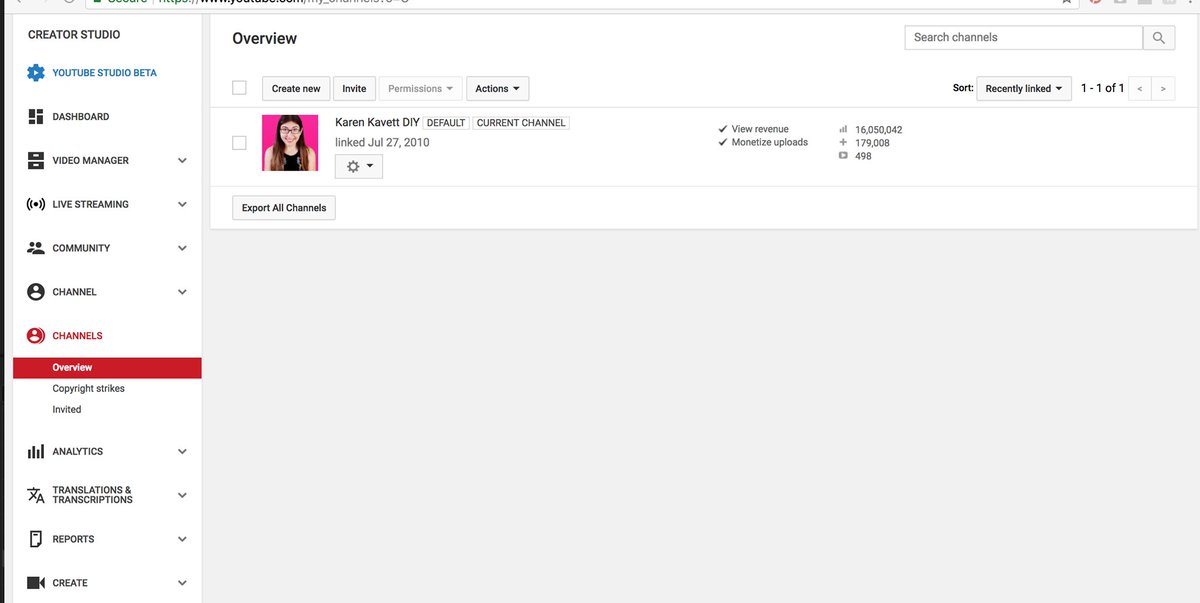Viewport: 1200px width, 603px height.
Task: Open the channel gear settings dropdown
Action: (x=359, y=167)
